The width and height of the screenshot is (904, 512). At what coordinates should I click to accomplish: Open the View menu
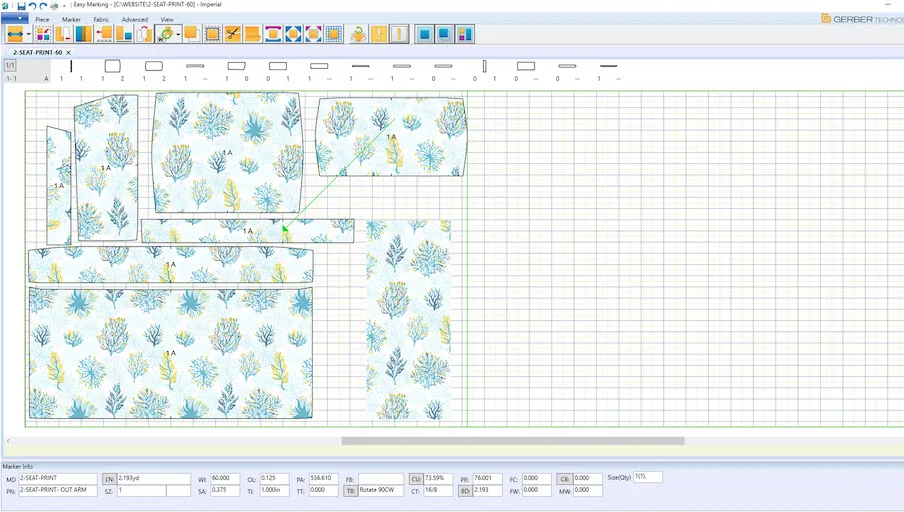(167, 19)
